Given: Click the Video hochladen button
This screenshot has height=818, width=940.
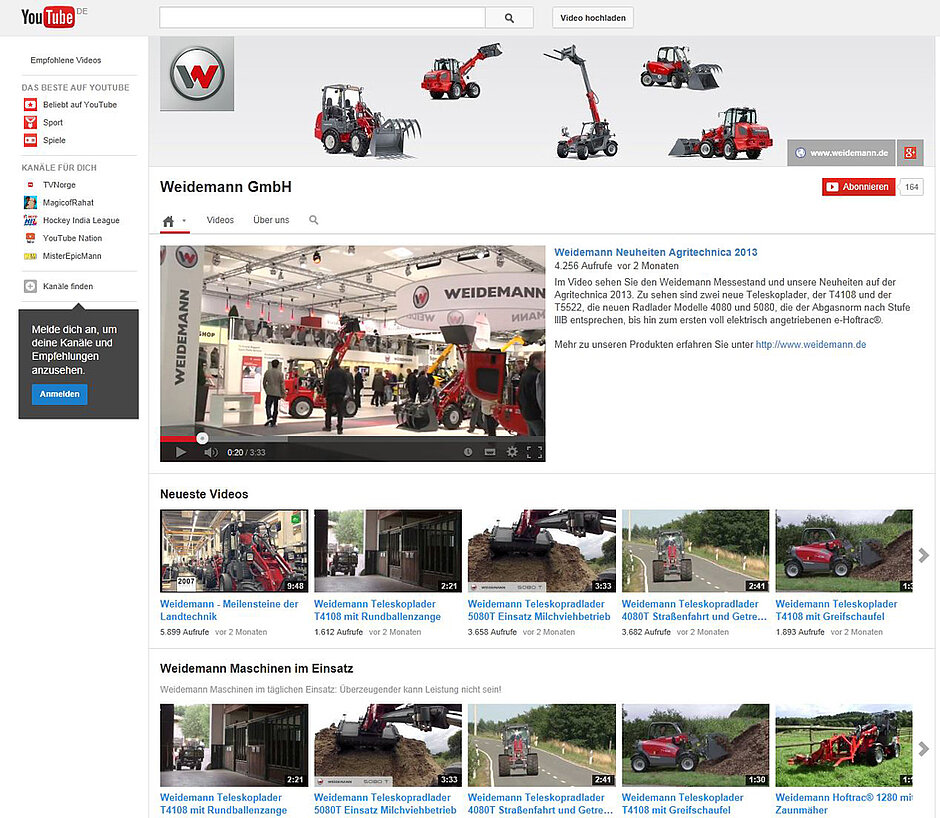Looking at the screenshot, I should click(x=592, y=18).
